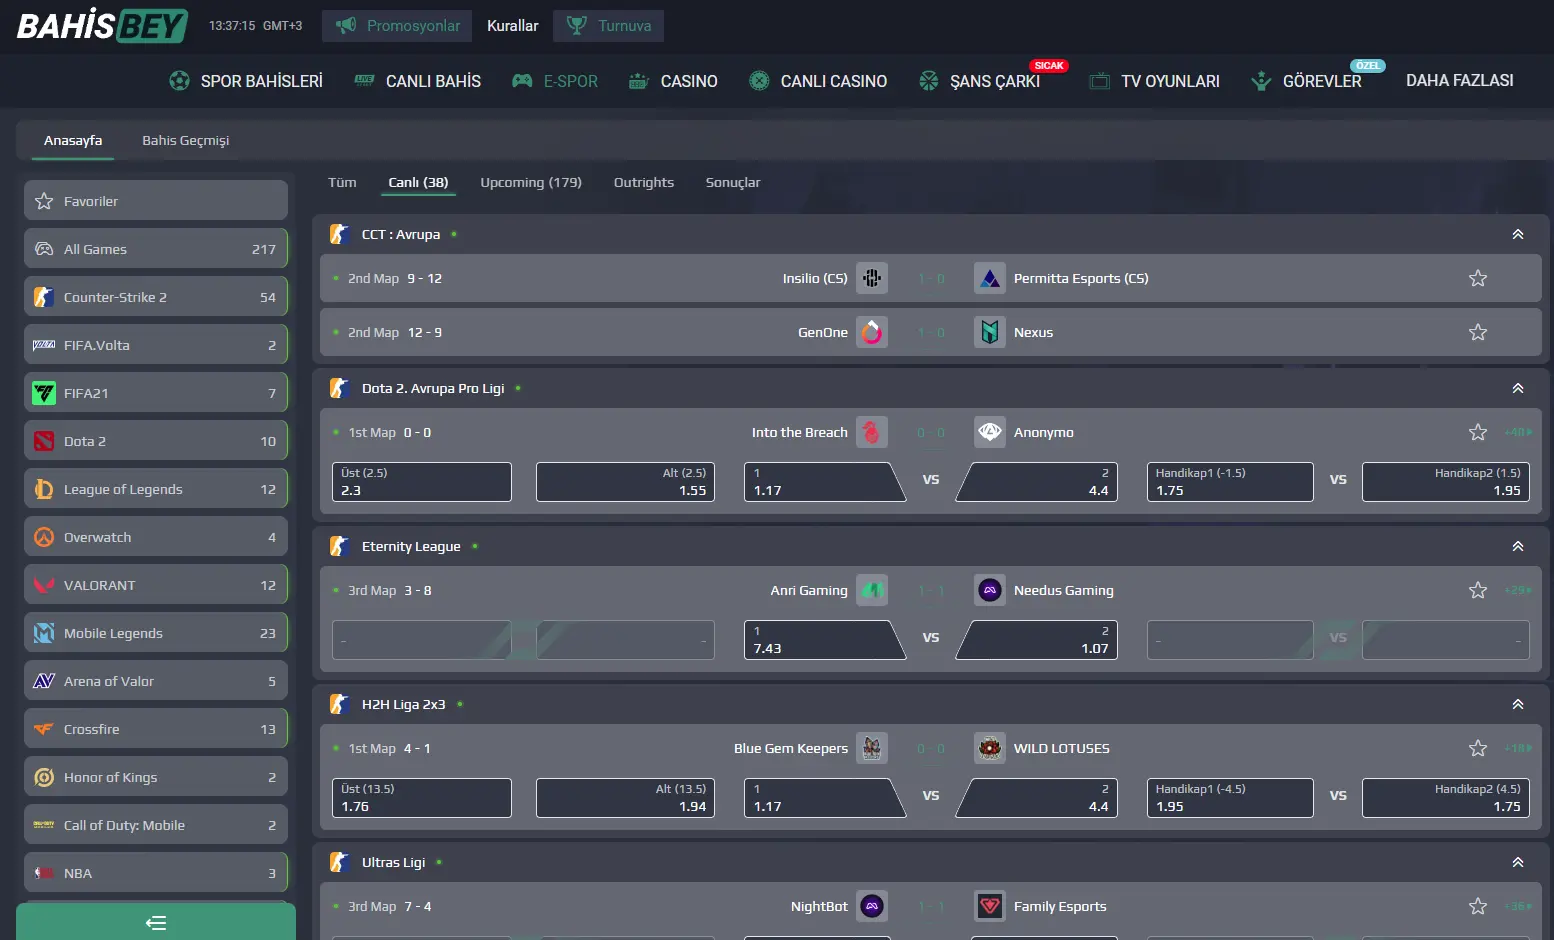This screenshot has width=1554, height=940.
Task: Click Mobile Legends sidebar icon
Action: (44, 633)
